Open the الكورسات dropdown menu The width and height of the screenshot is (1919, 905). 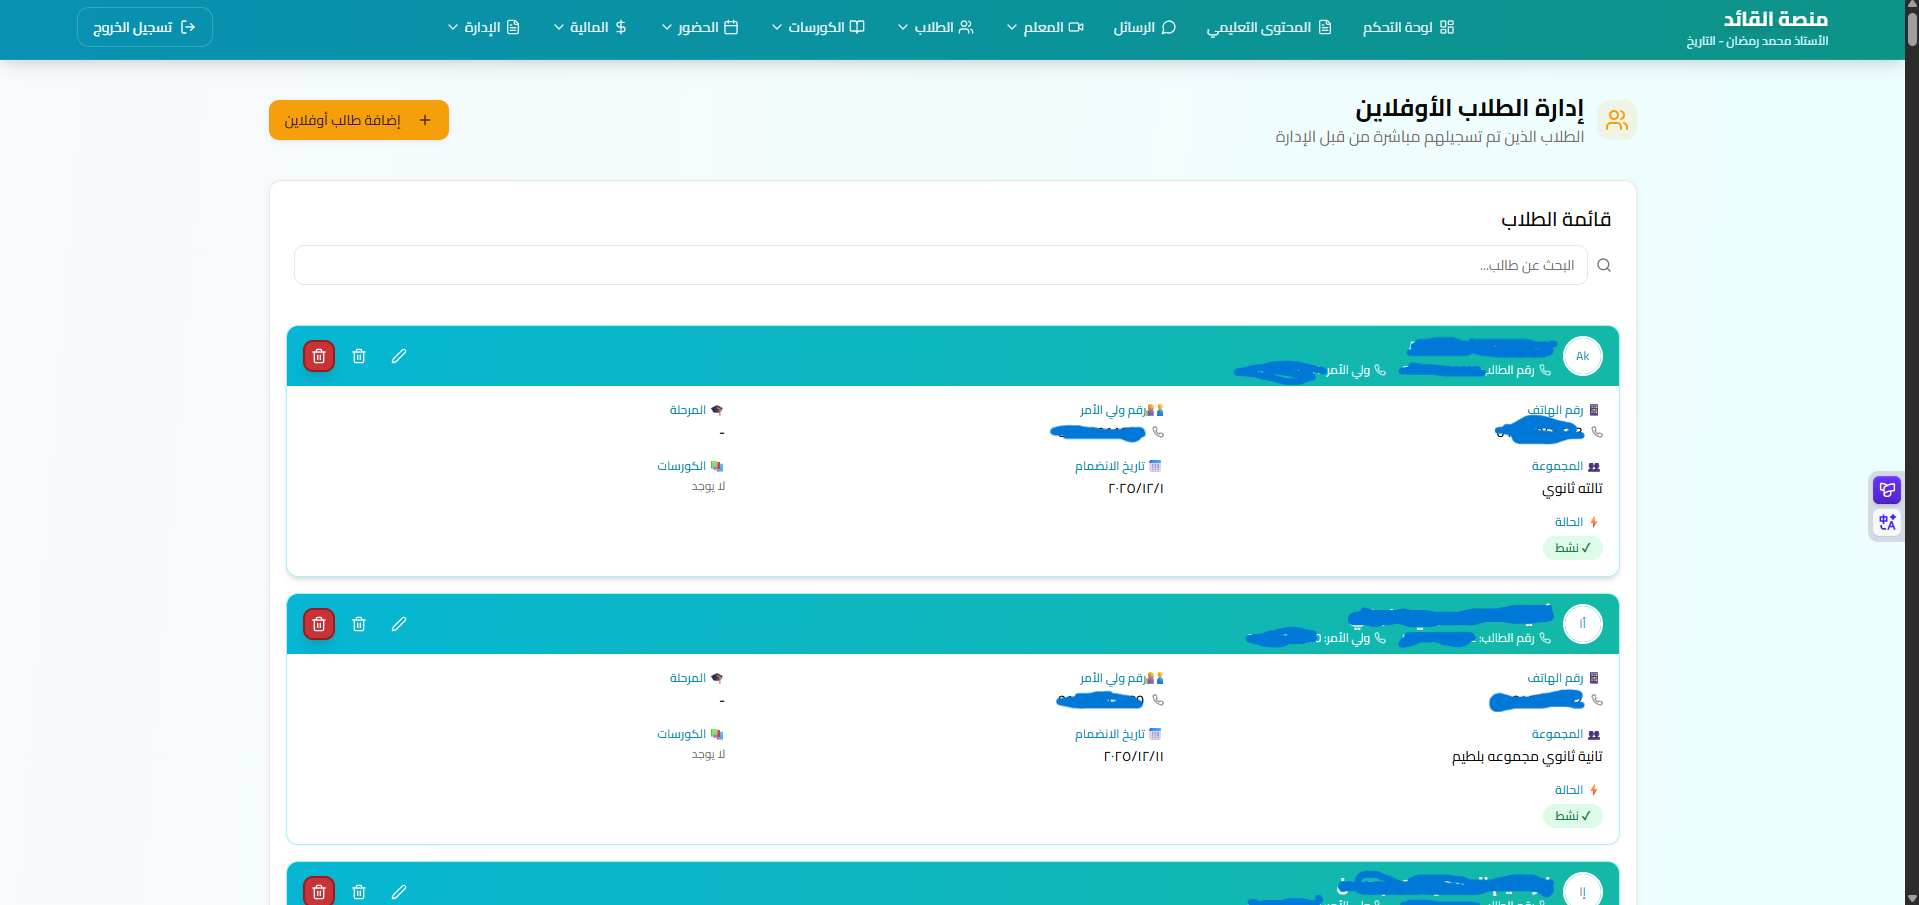tap(818, 27)
